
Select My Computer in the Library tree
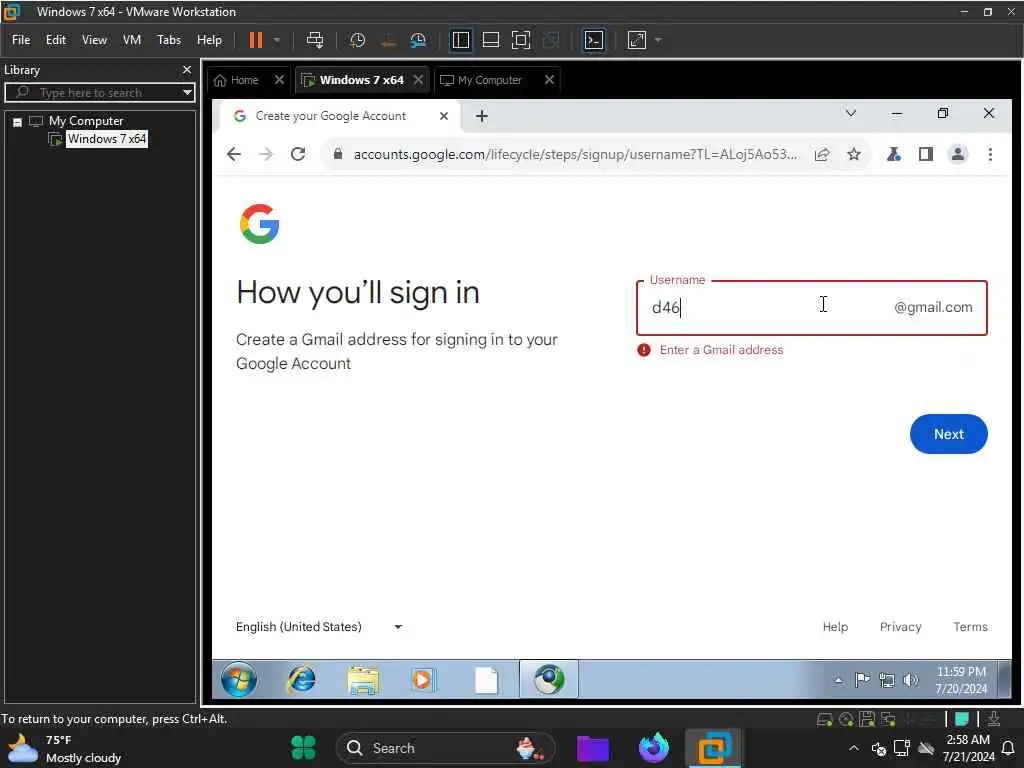click(x=86, y=121)
